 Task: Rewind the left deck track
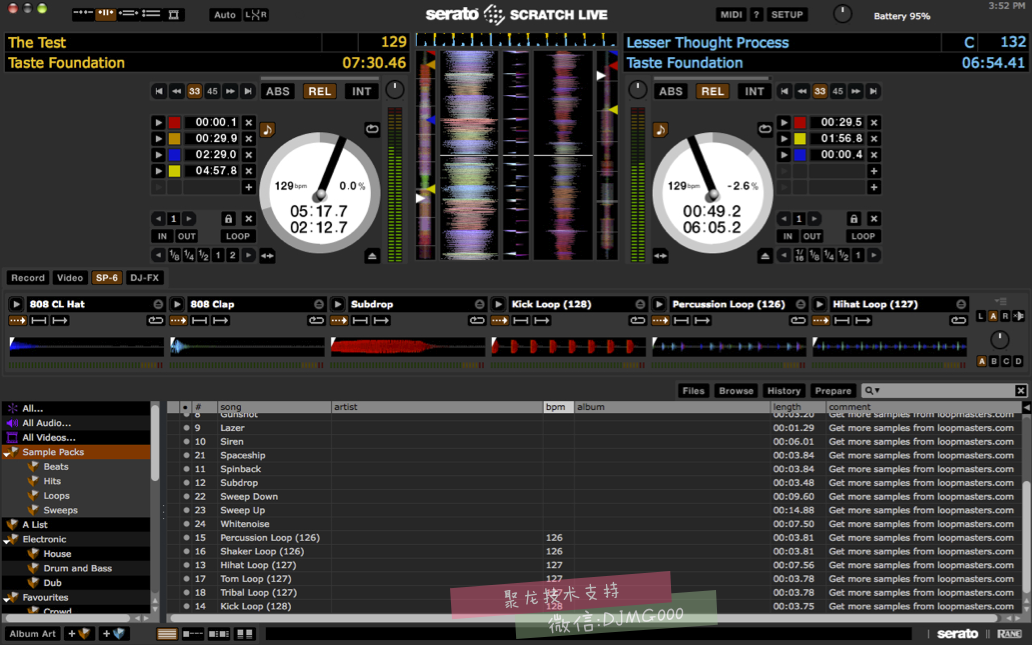(x=176, y=91)
